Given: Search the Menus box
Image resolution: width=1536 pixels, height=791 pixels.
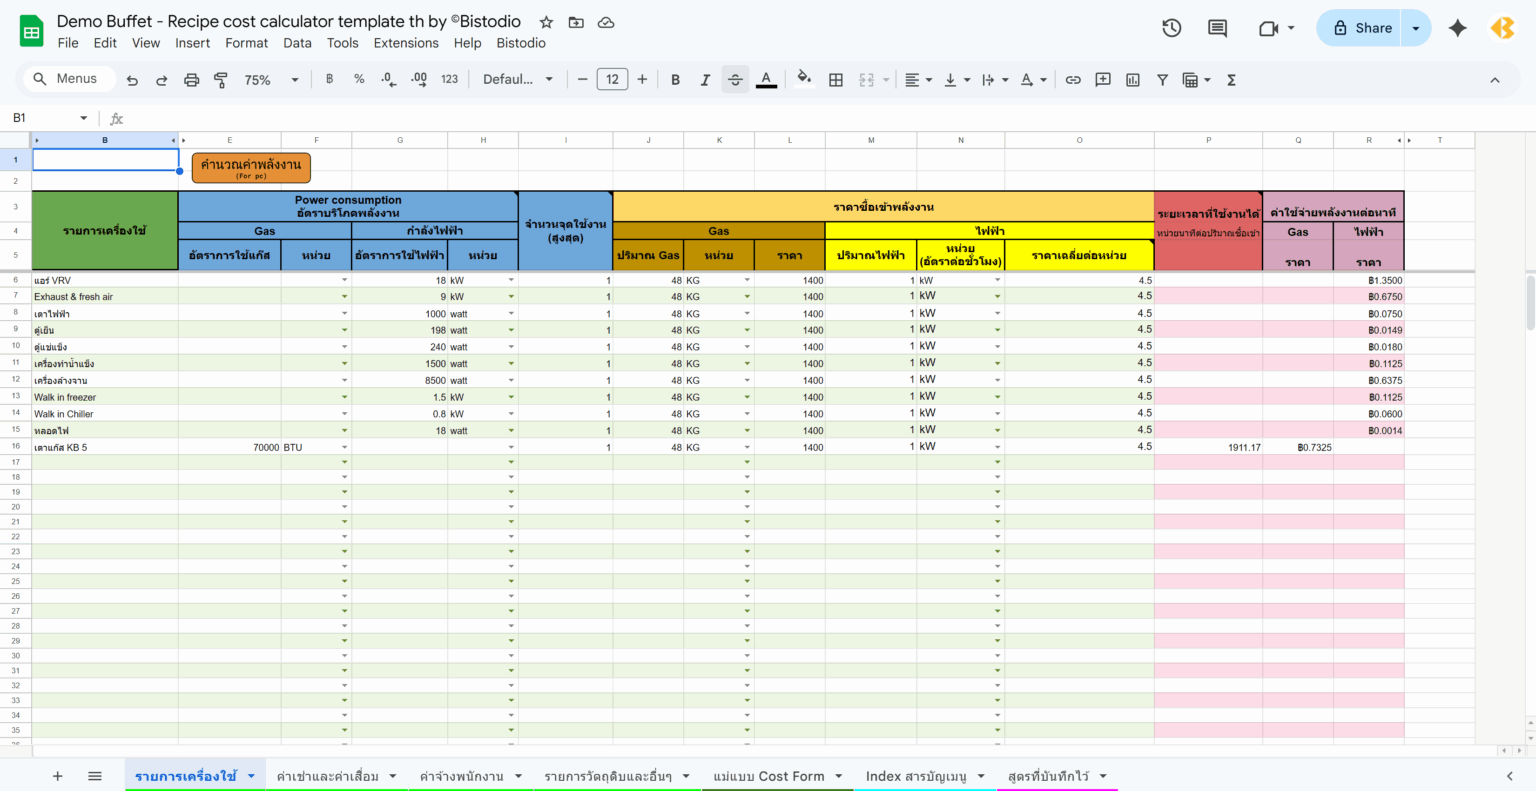Looking at the screenshot, I should coord(68,79).
